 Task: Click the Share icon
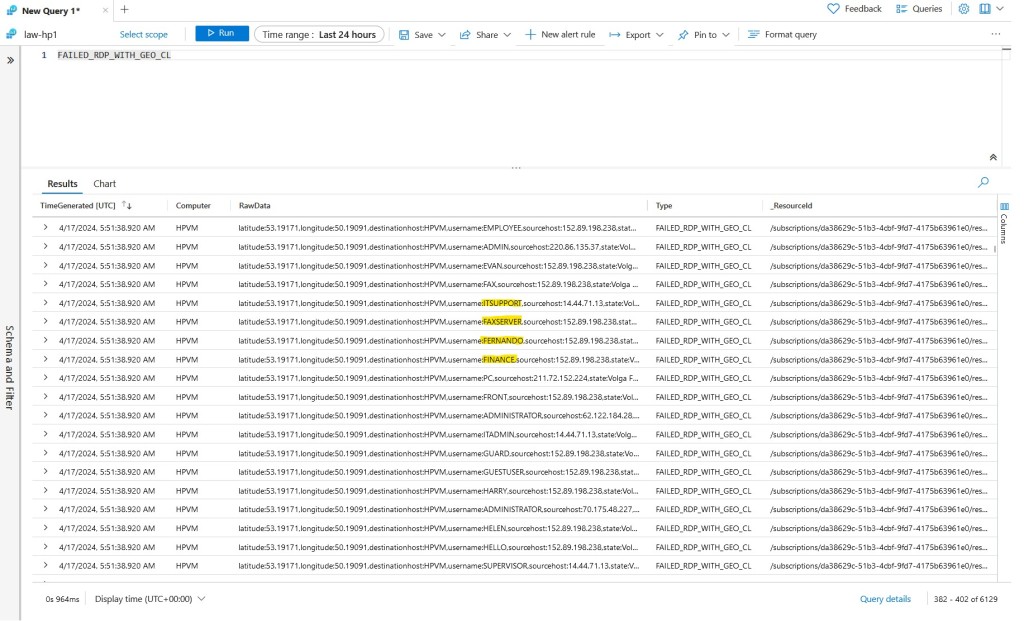click(465, 35)
